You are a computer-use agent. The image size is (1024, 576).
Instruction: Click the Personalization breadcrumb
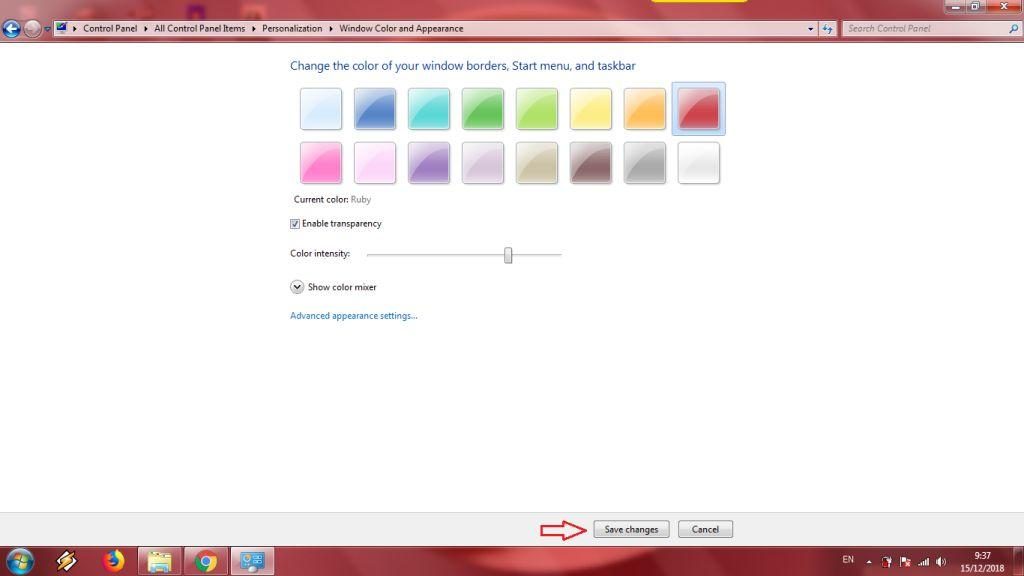[x=292, y=29]
